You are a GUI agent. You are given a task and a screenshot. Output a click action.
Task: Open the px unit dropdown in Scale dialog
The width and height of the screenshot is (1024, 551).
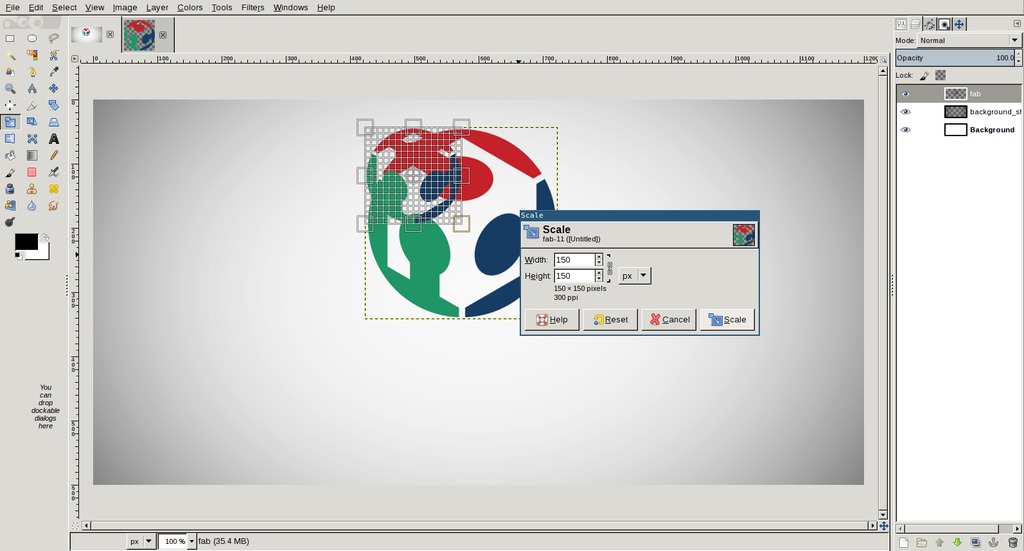[635, 276]
